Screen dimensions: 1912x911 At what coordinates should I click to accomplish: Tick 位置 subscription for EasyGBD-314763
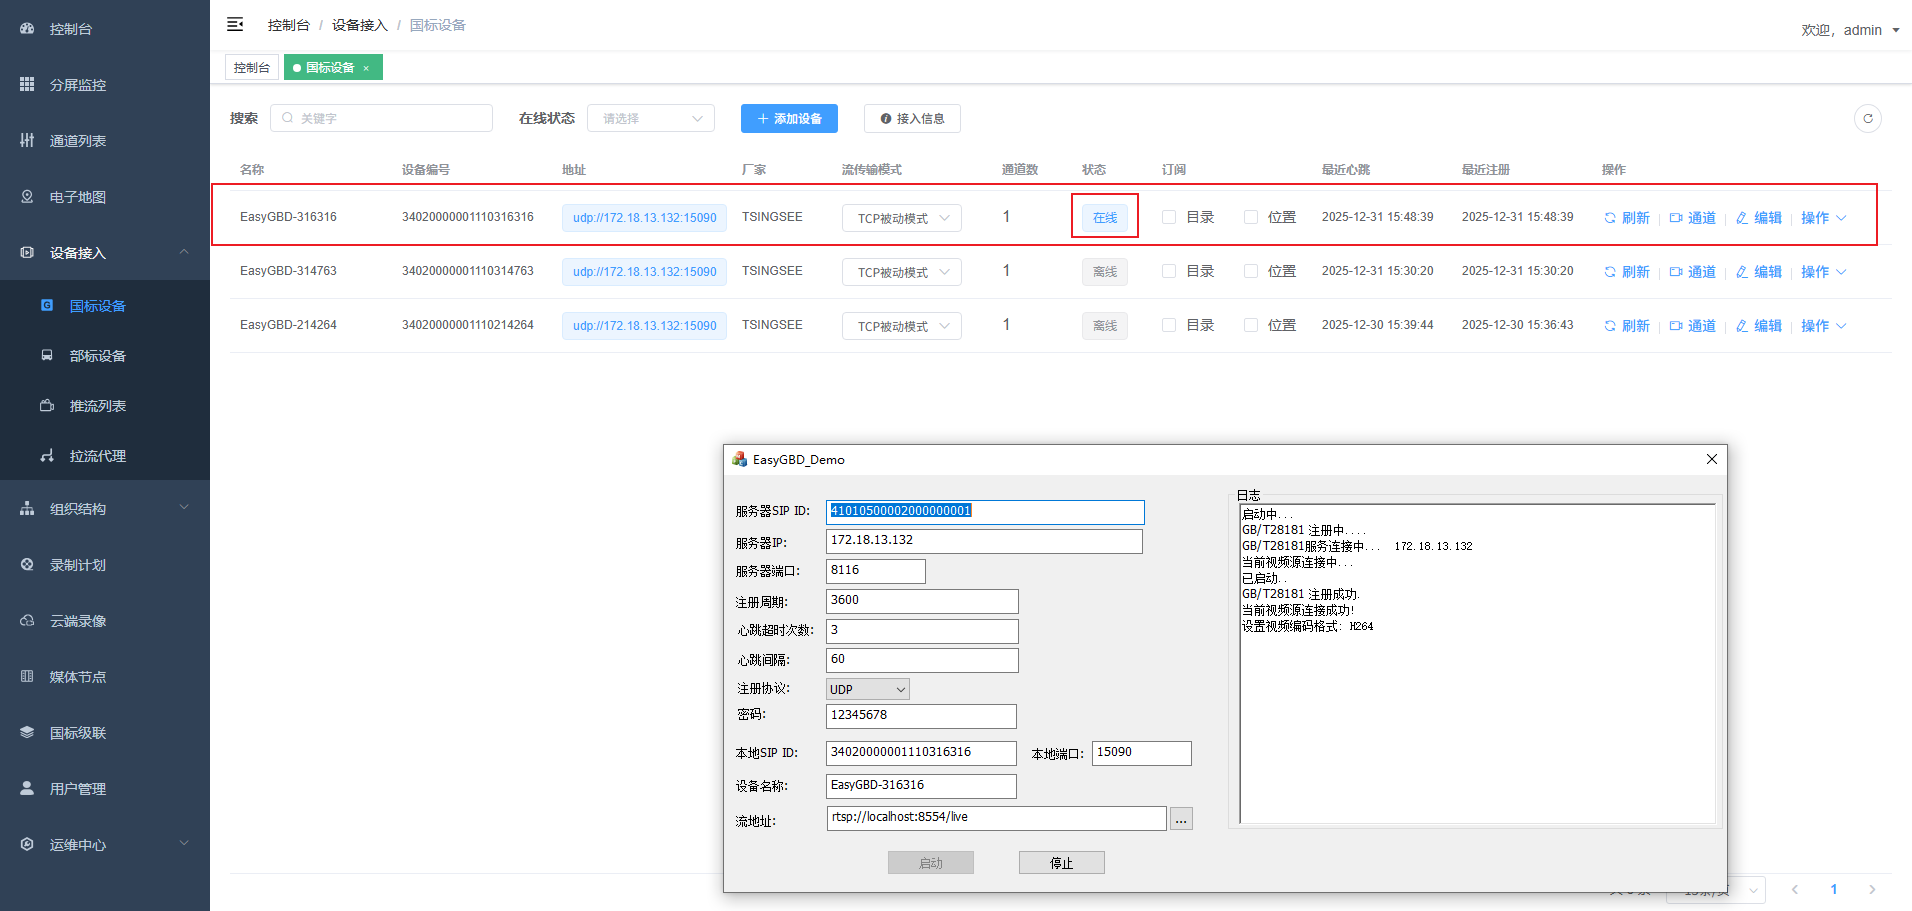(1251, 271)
